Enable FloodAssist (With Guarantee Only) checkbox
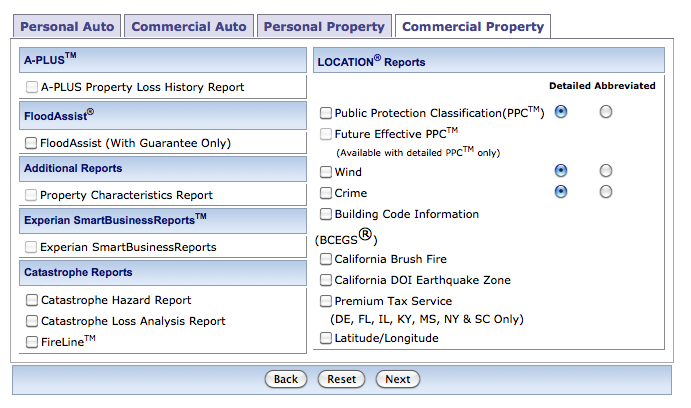The image size is (691, 408). coord(32,144)
